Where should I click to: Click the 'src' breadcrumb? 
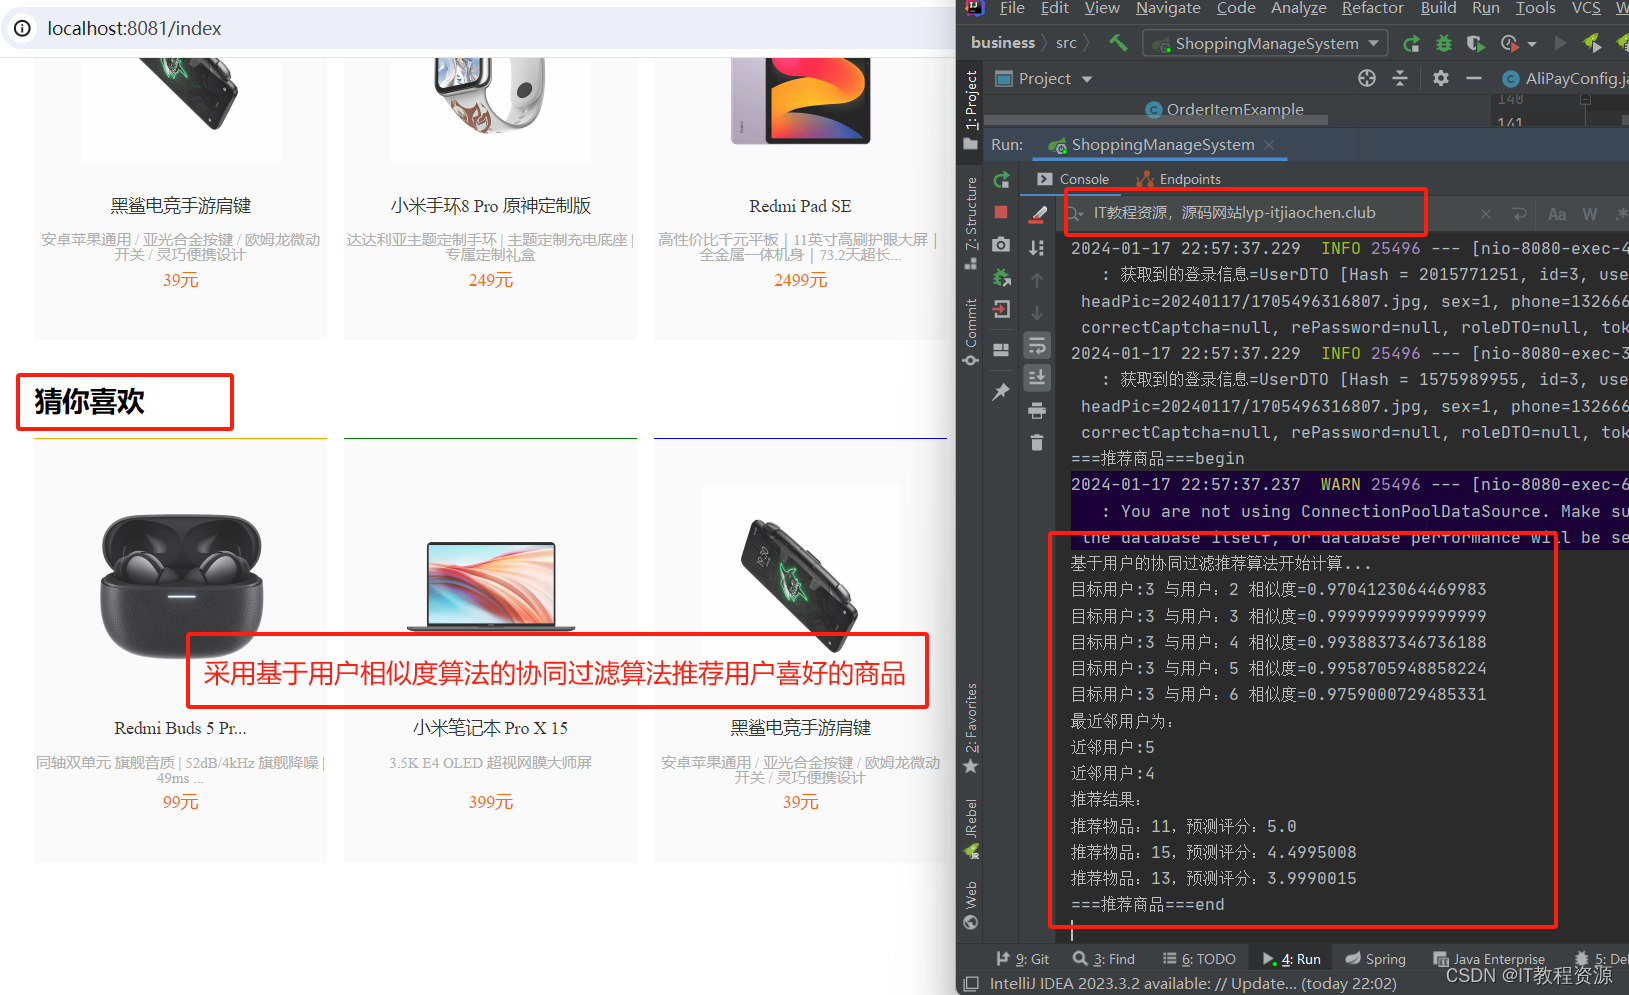click(1066, 43)
